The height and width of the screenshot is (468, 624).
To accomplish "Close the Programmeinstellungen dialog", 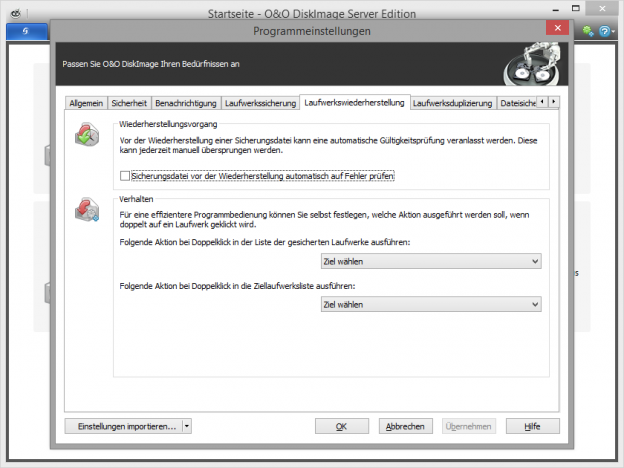I will tap(557, 28).
